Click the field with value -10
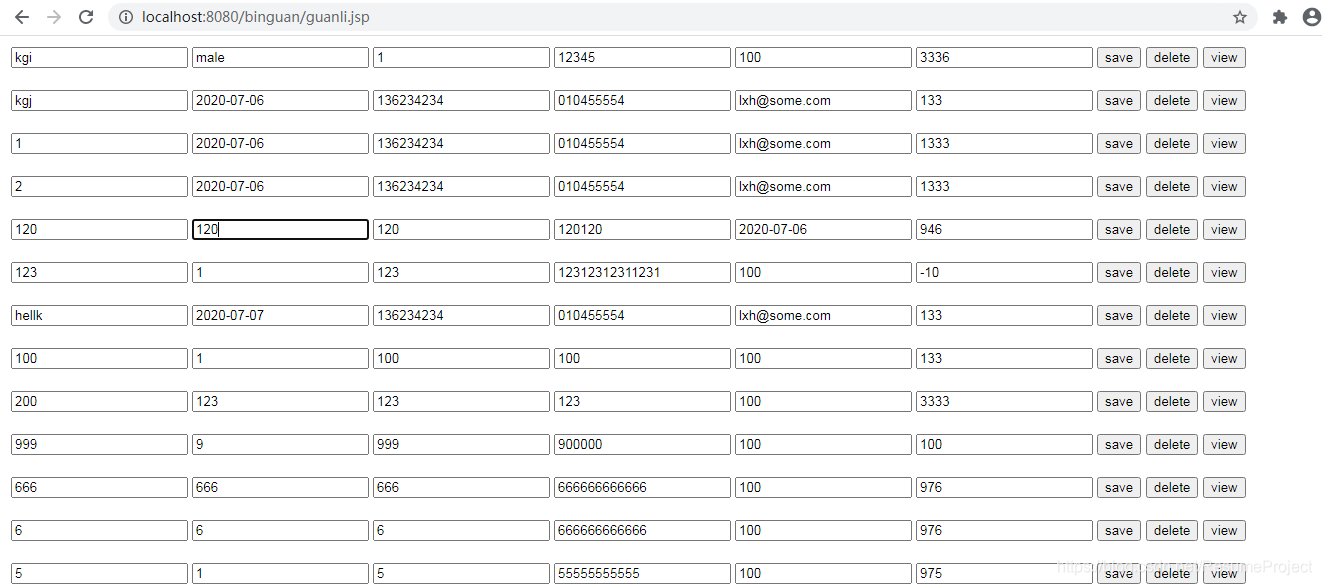Screen dimensions: 1322x585 point(1004,273)
